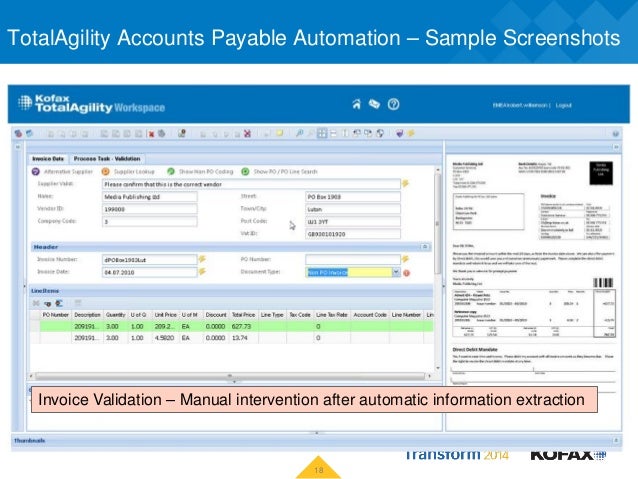Image resolution: width=638 pixels, height=479 pixels.
Task: Click the Company Code field
Action: click(150, 222)
